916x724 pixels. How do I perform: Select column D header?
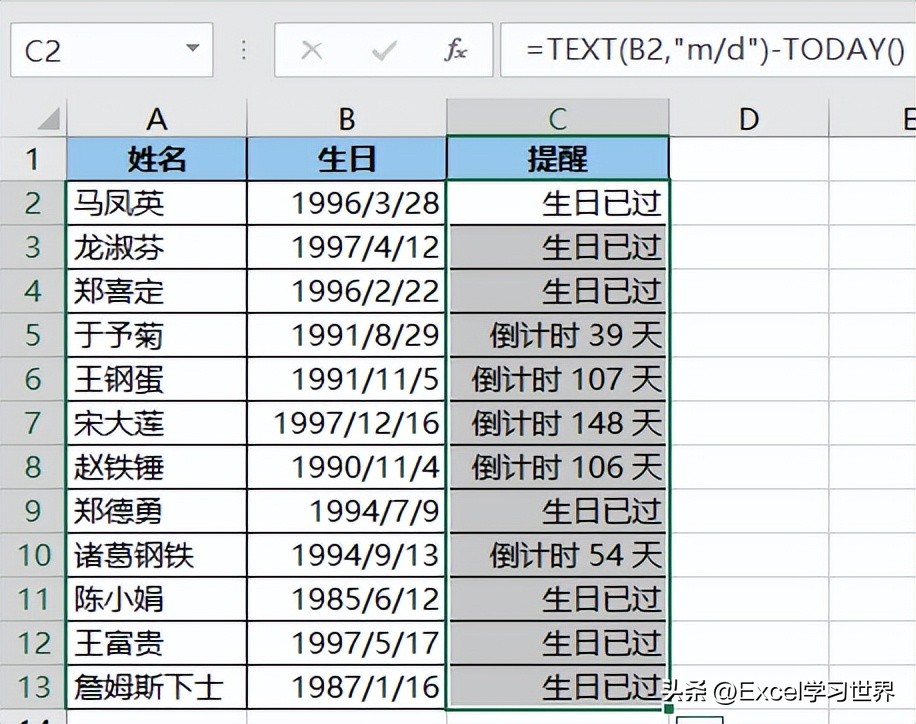pos(749,119)
